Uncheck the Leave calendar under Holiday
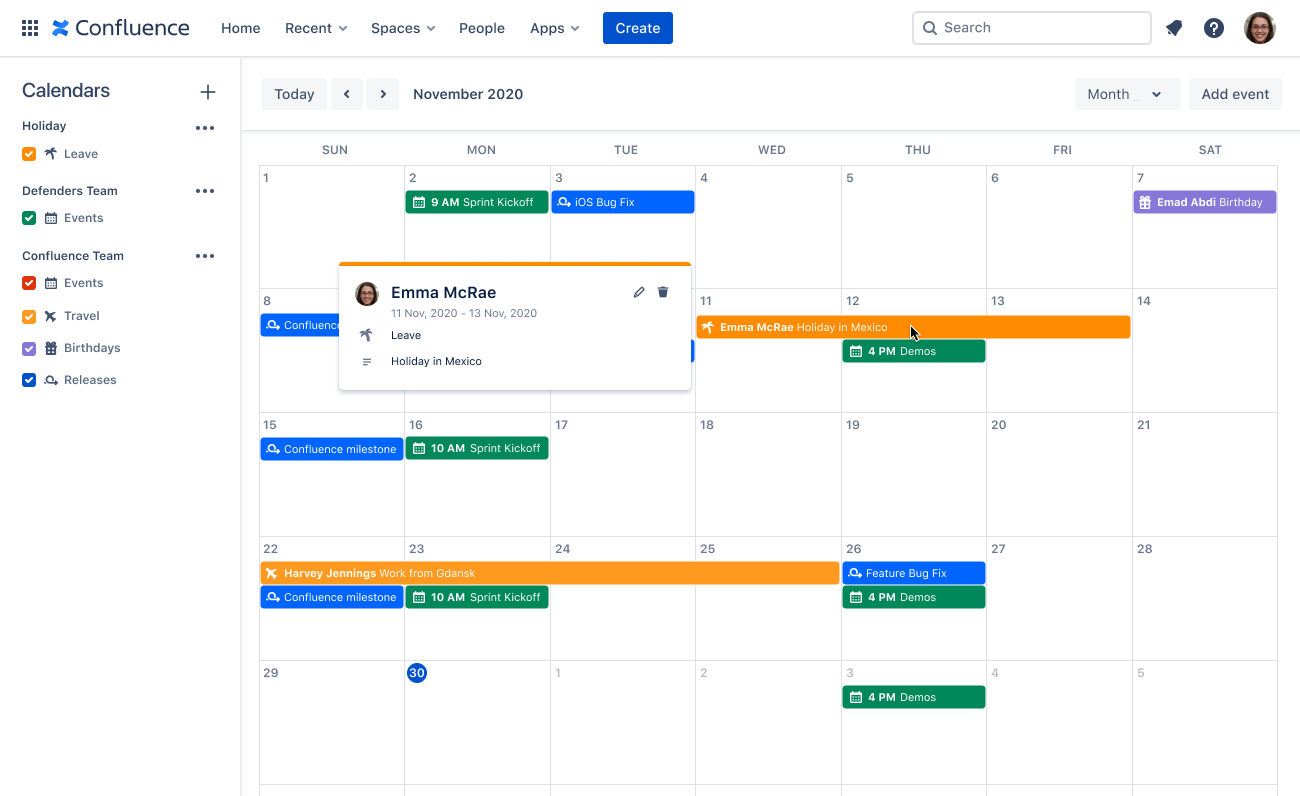Image resolution: width=1300 pixels, height=796 pixels. tap(28, 154)
